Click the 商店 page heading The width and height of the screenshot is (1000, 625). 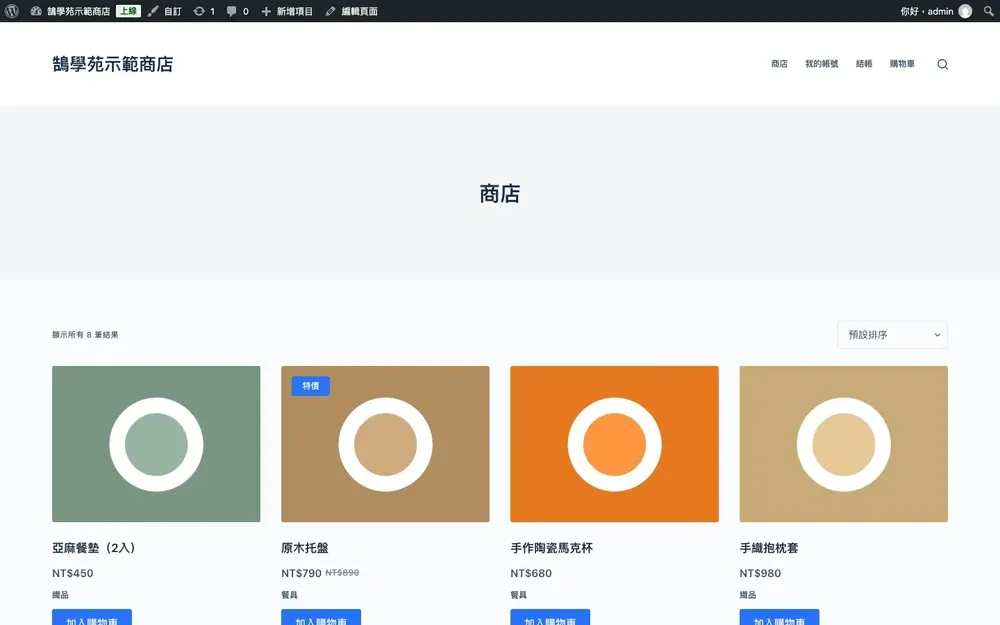click(x=500, y=193)
